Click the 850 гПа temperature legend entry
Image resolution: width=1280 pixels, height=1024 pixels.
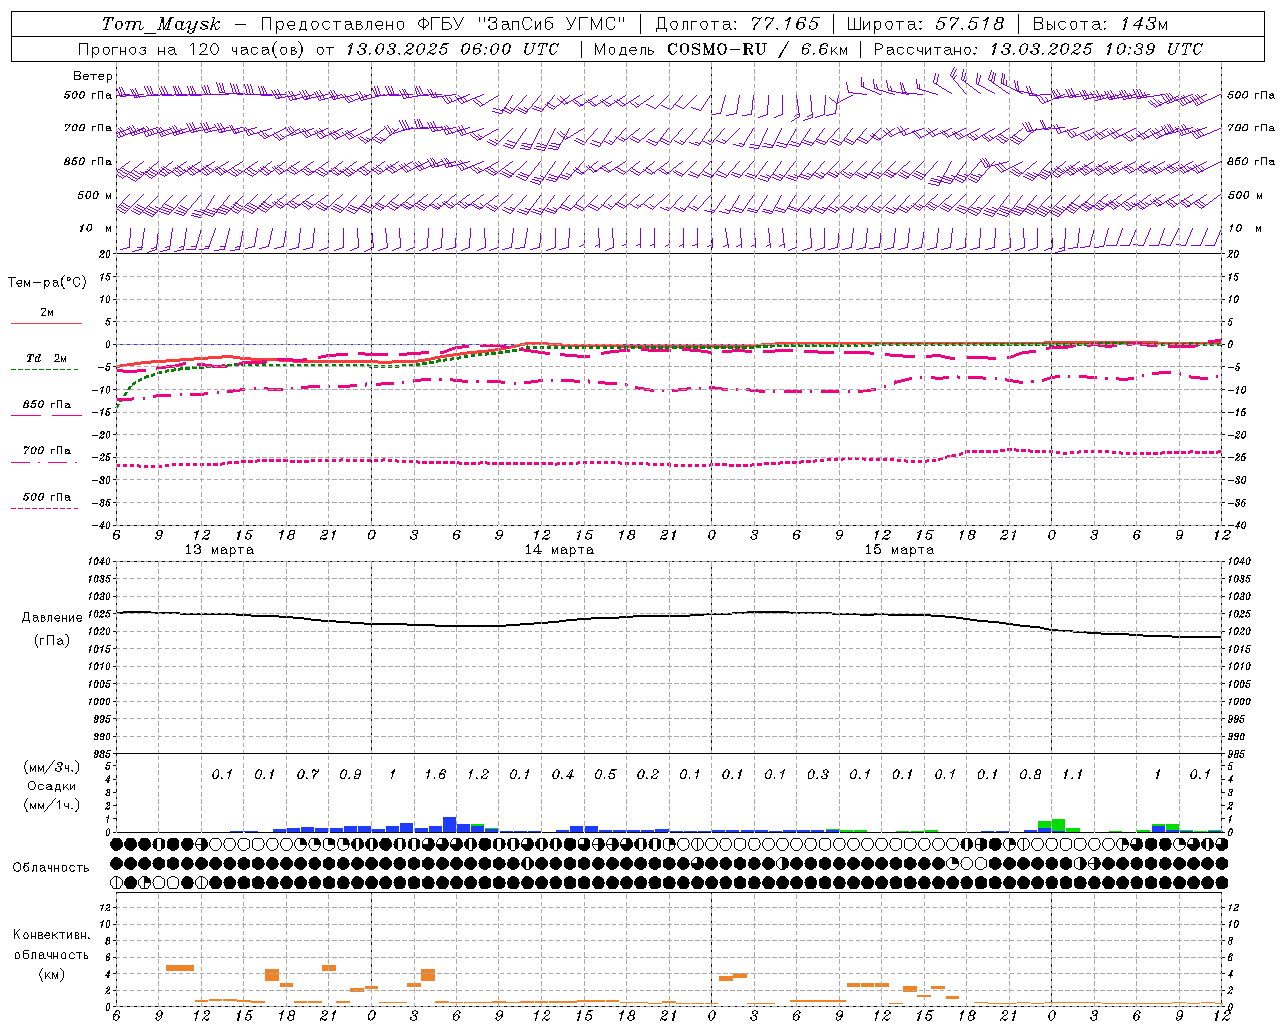[46, 404]
